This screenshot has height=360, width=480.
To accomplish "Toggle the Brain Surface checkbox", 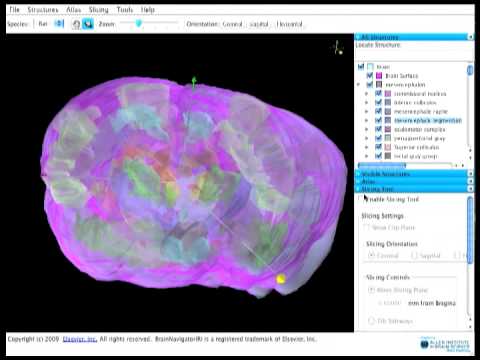I will click(x=369, y=76).
